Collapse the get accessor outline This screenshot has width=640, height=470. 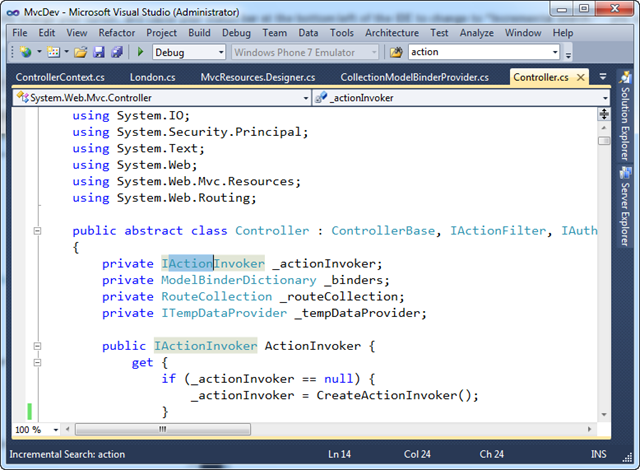[37, 362]
